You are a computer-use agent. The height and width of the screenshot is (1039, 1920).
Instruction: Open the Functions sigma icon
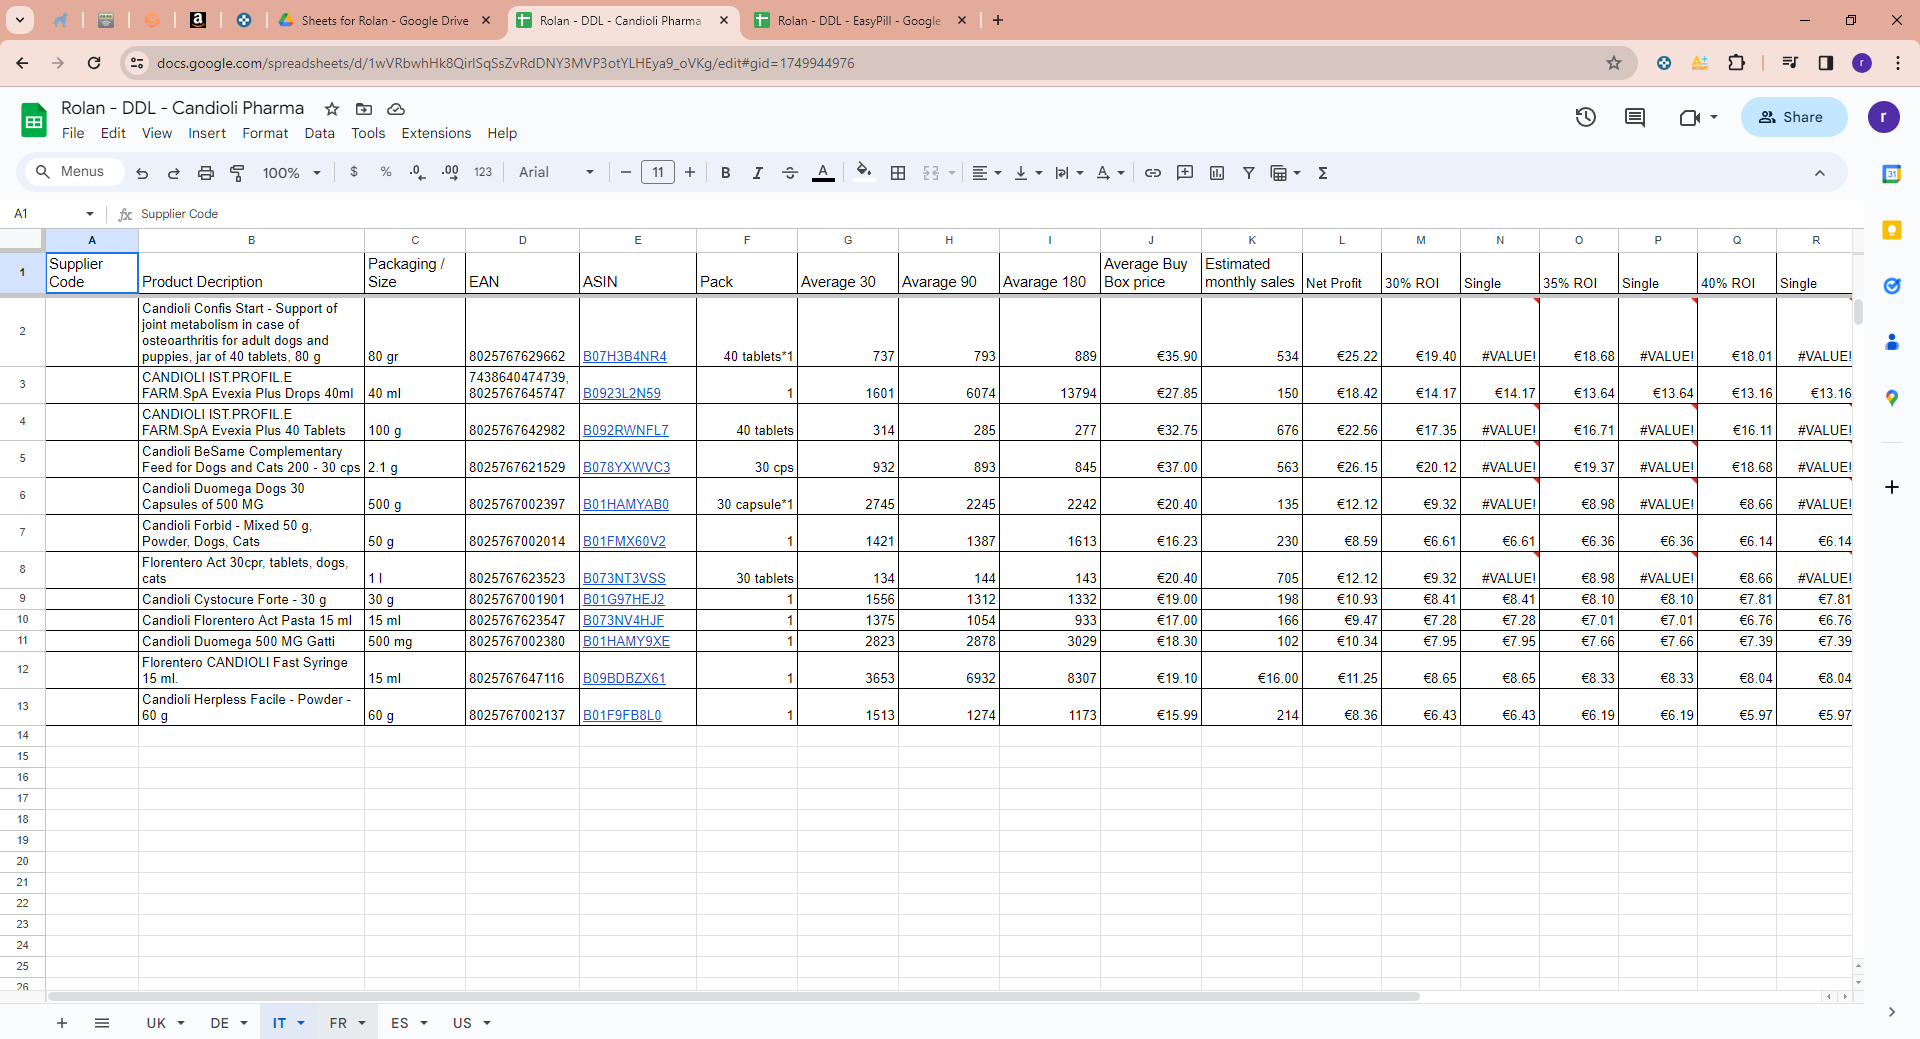click(x=1323, y=173)
